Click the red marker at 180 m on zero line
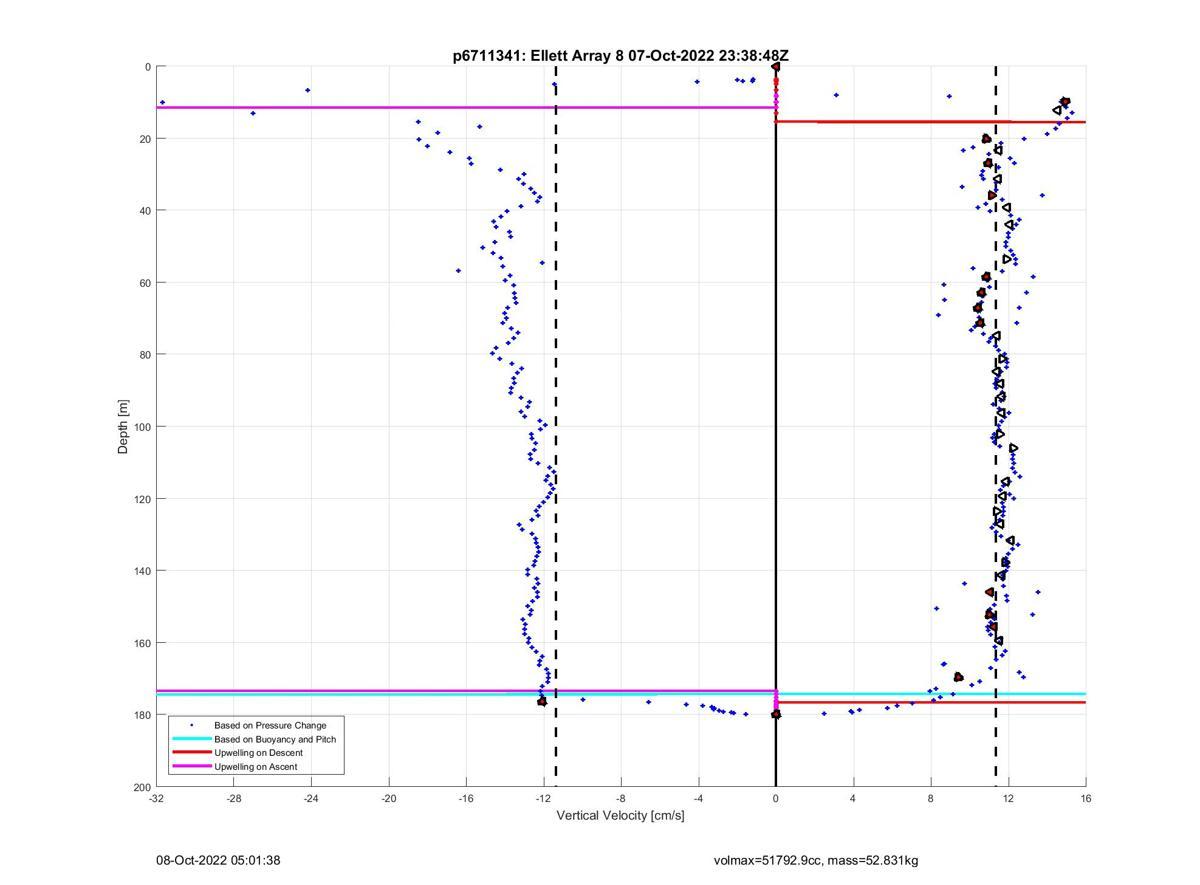 776,714
